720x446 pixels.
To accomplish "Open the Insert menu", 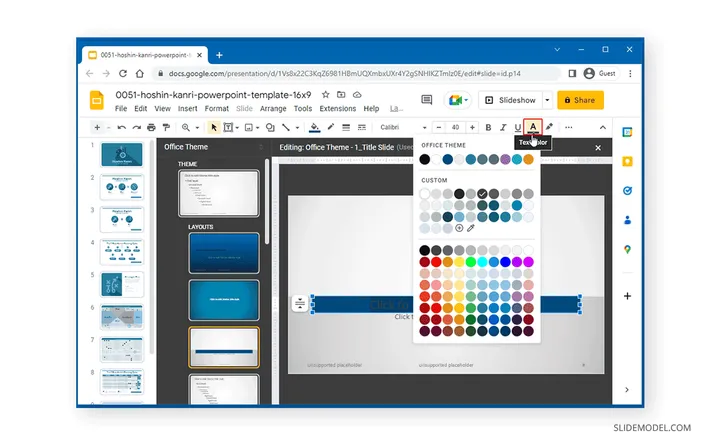I will [188, 108].
